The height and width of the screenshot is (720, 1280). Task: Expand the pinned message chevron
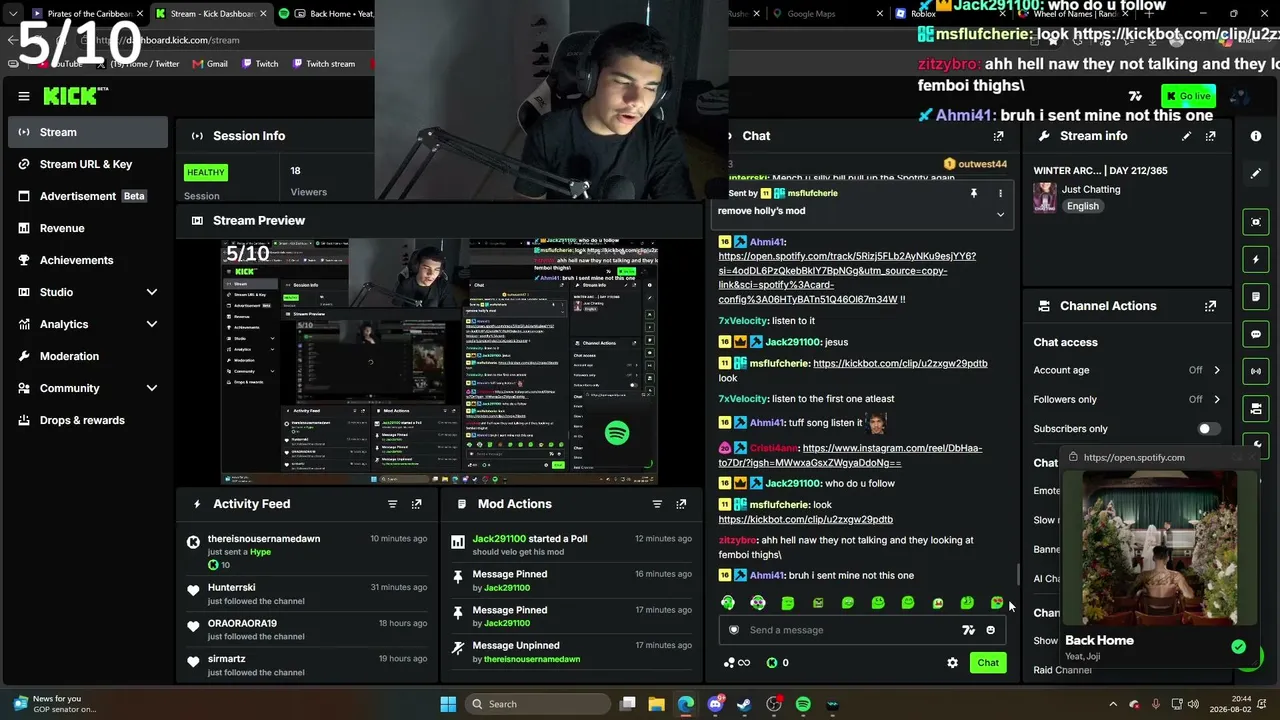pos(1000,214)
